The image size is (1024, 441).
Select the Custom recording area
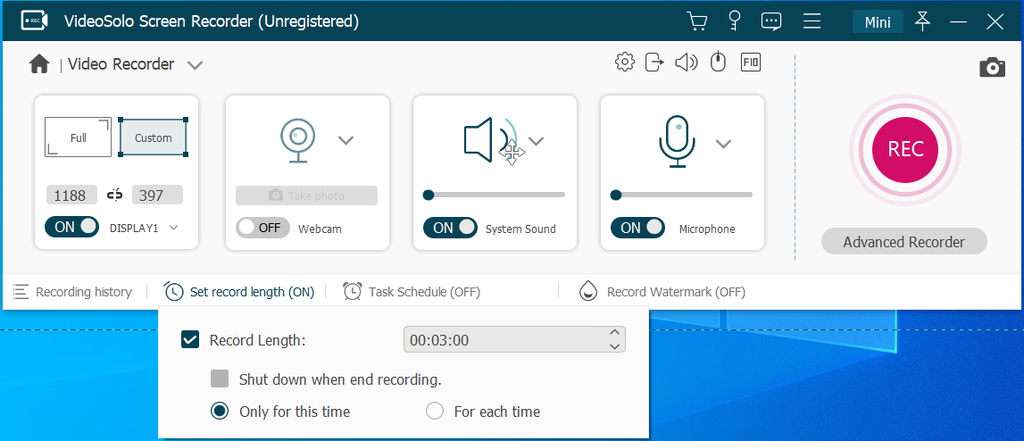pyautogui.click(x=153, y=138)
